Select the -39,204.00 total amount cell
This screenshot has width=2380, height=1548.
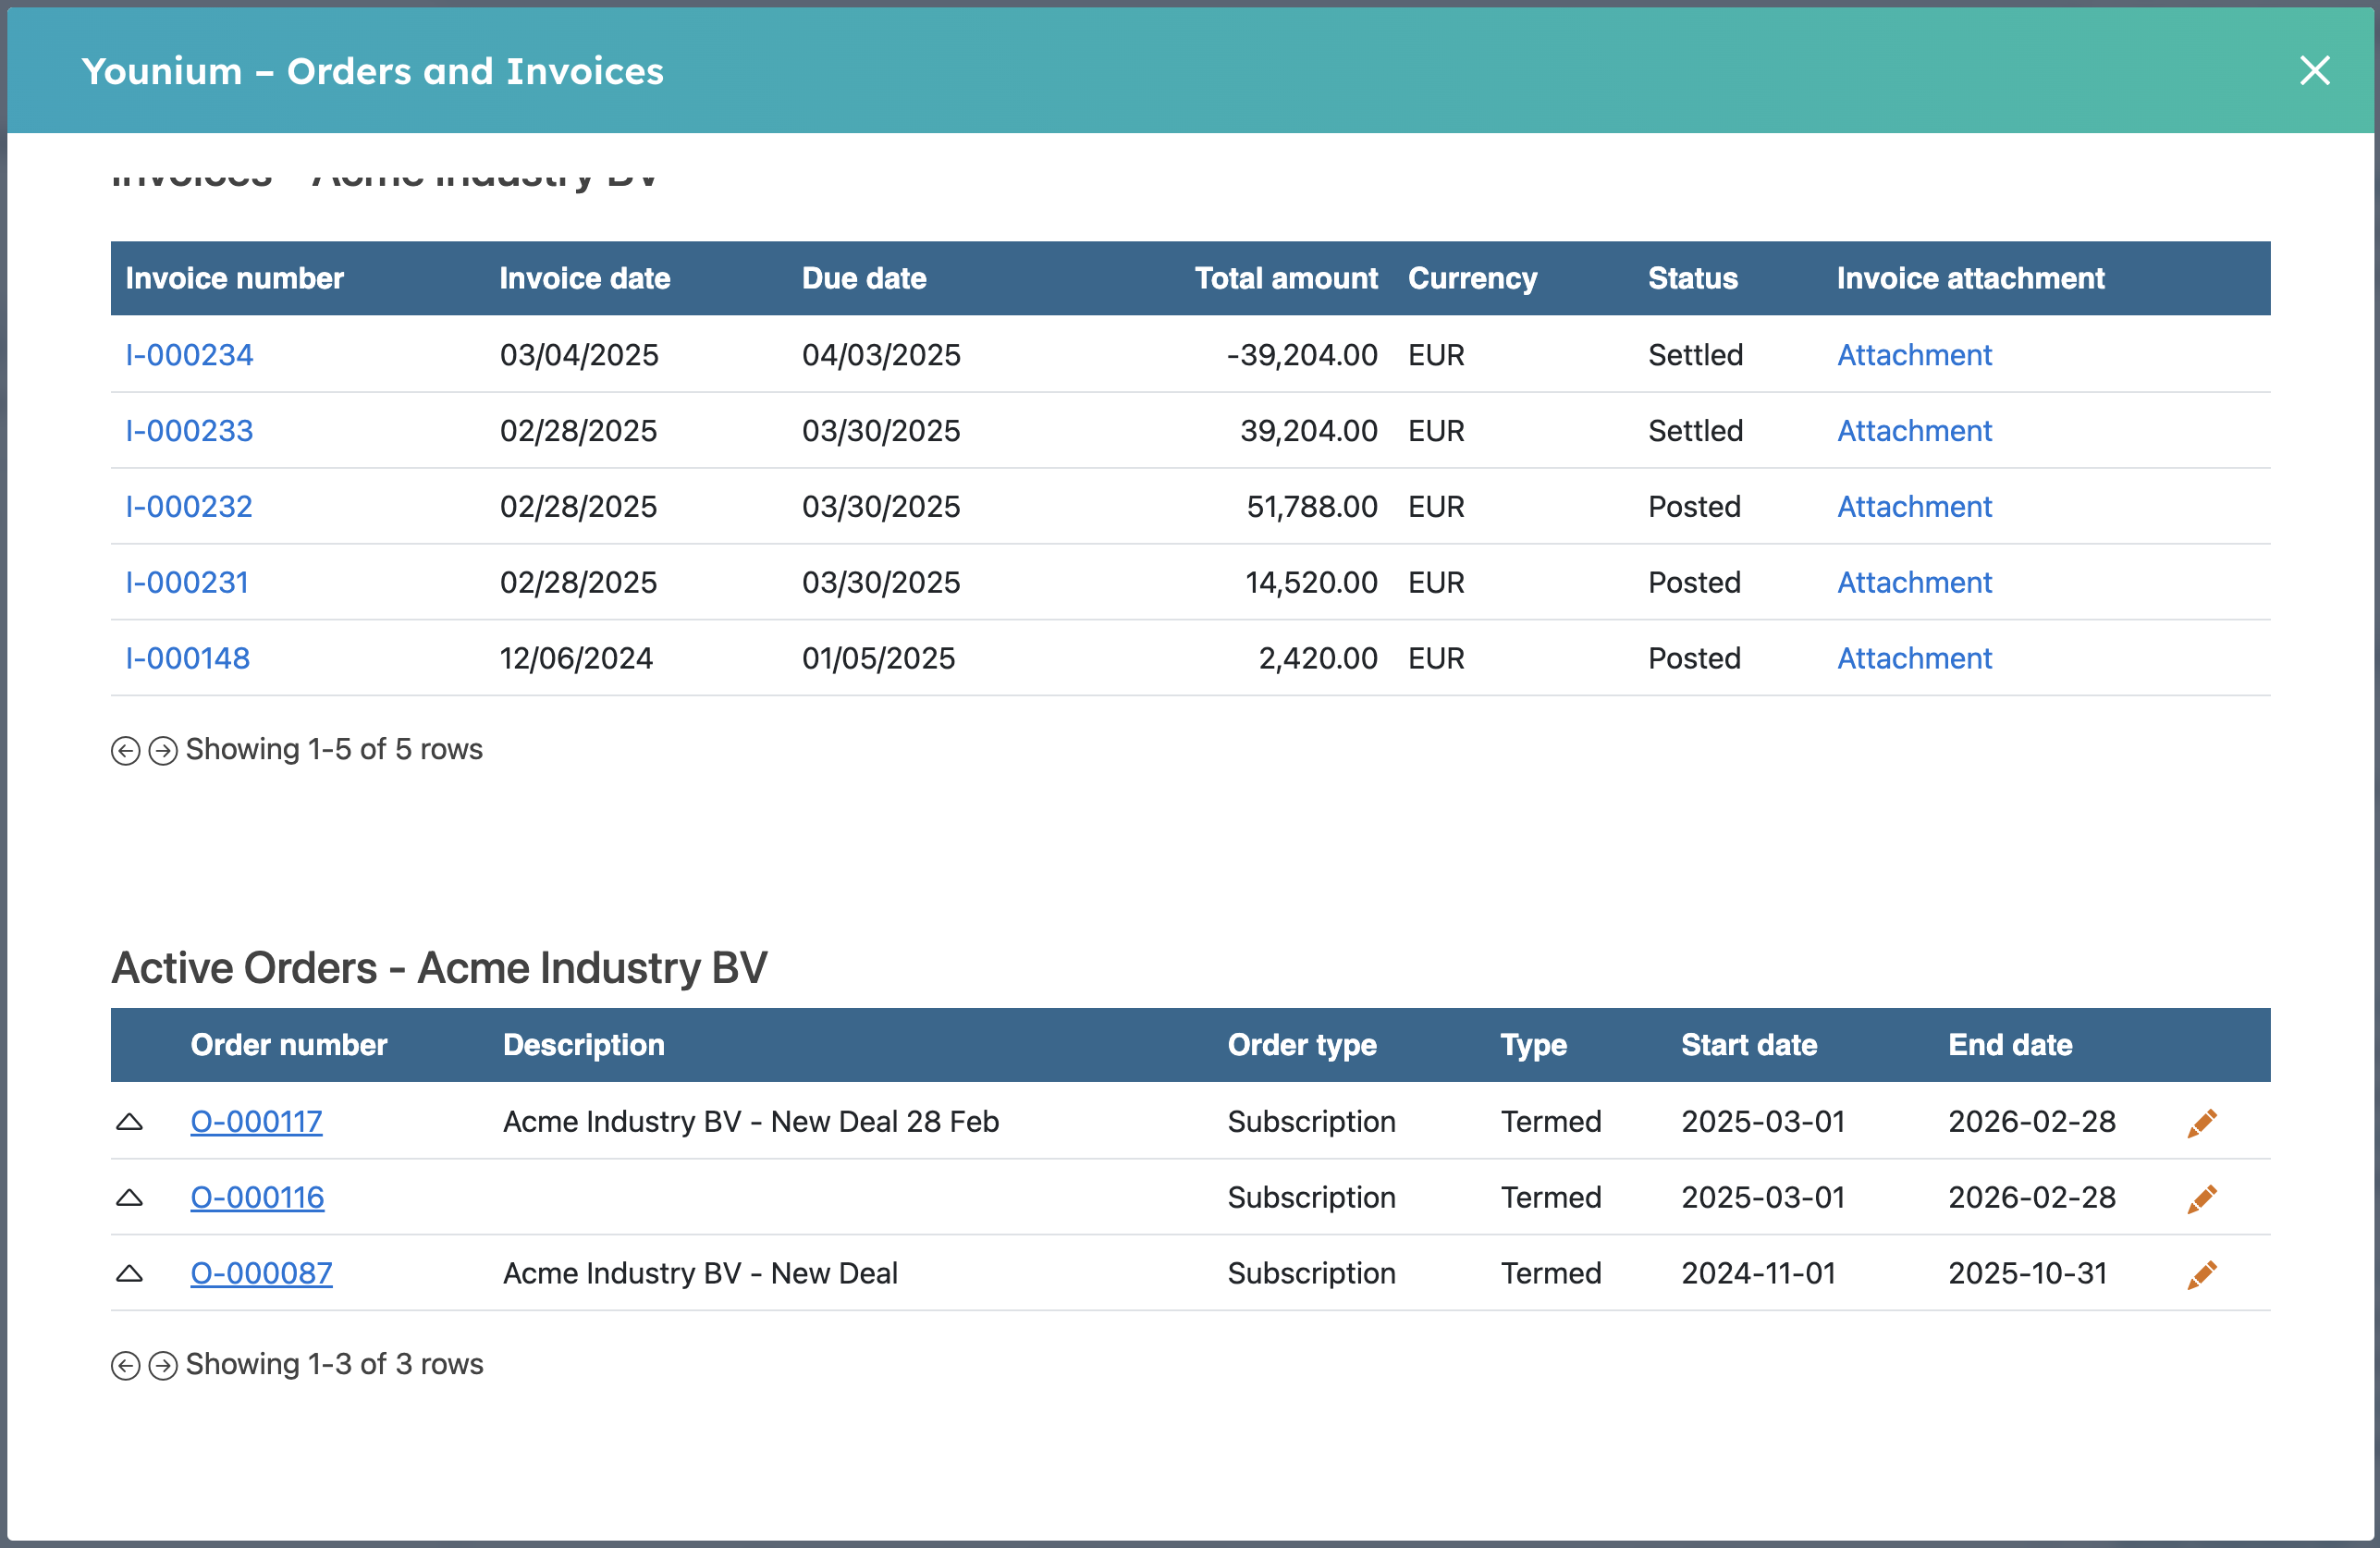coord(1302,355)
